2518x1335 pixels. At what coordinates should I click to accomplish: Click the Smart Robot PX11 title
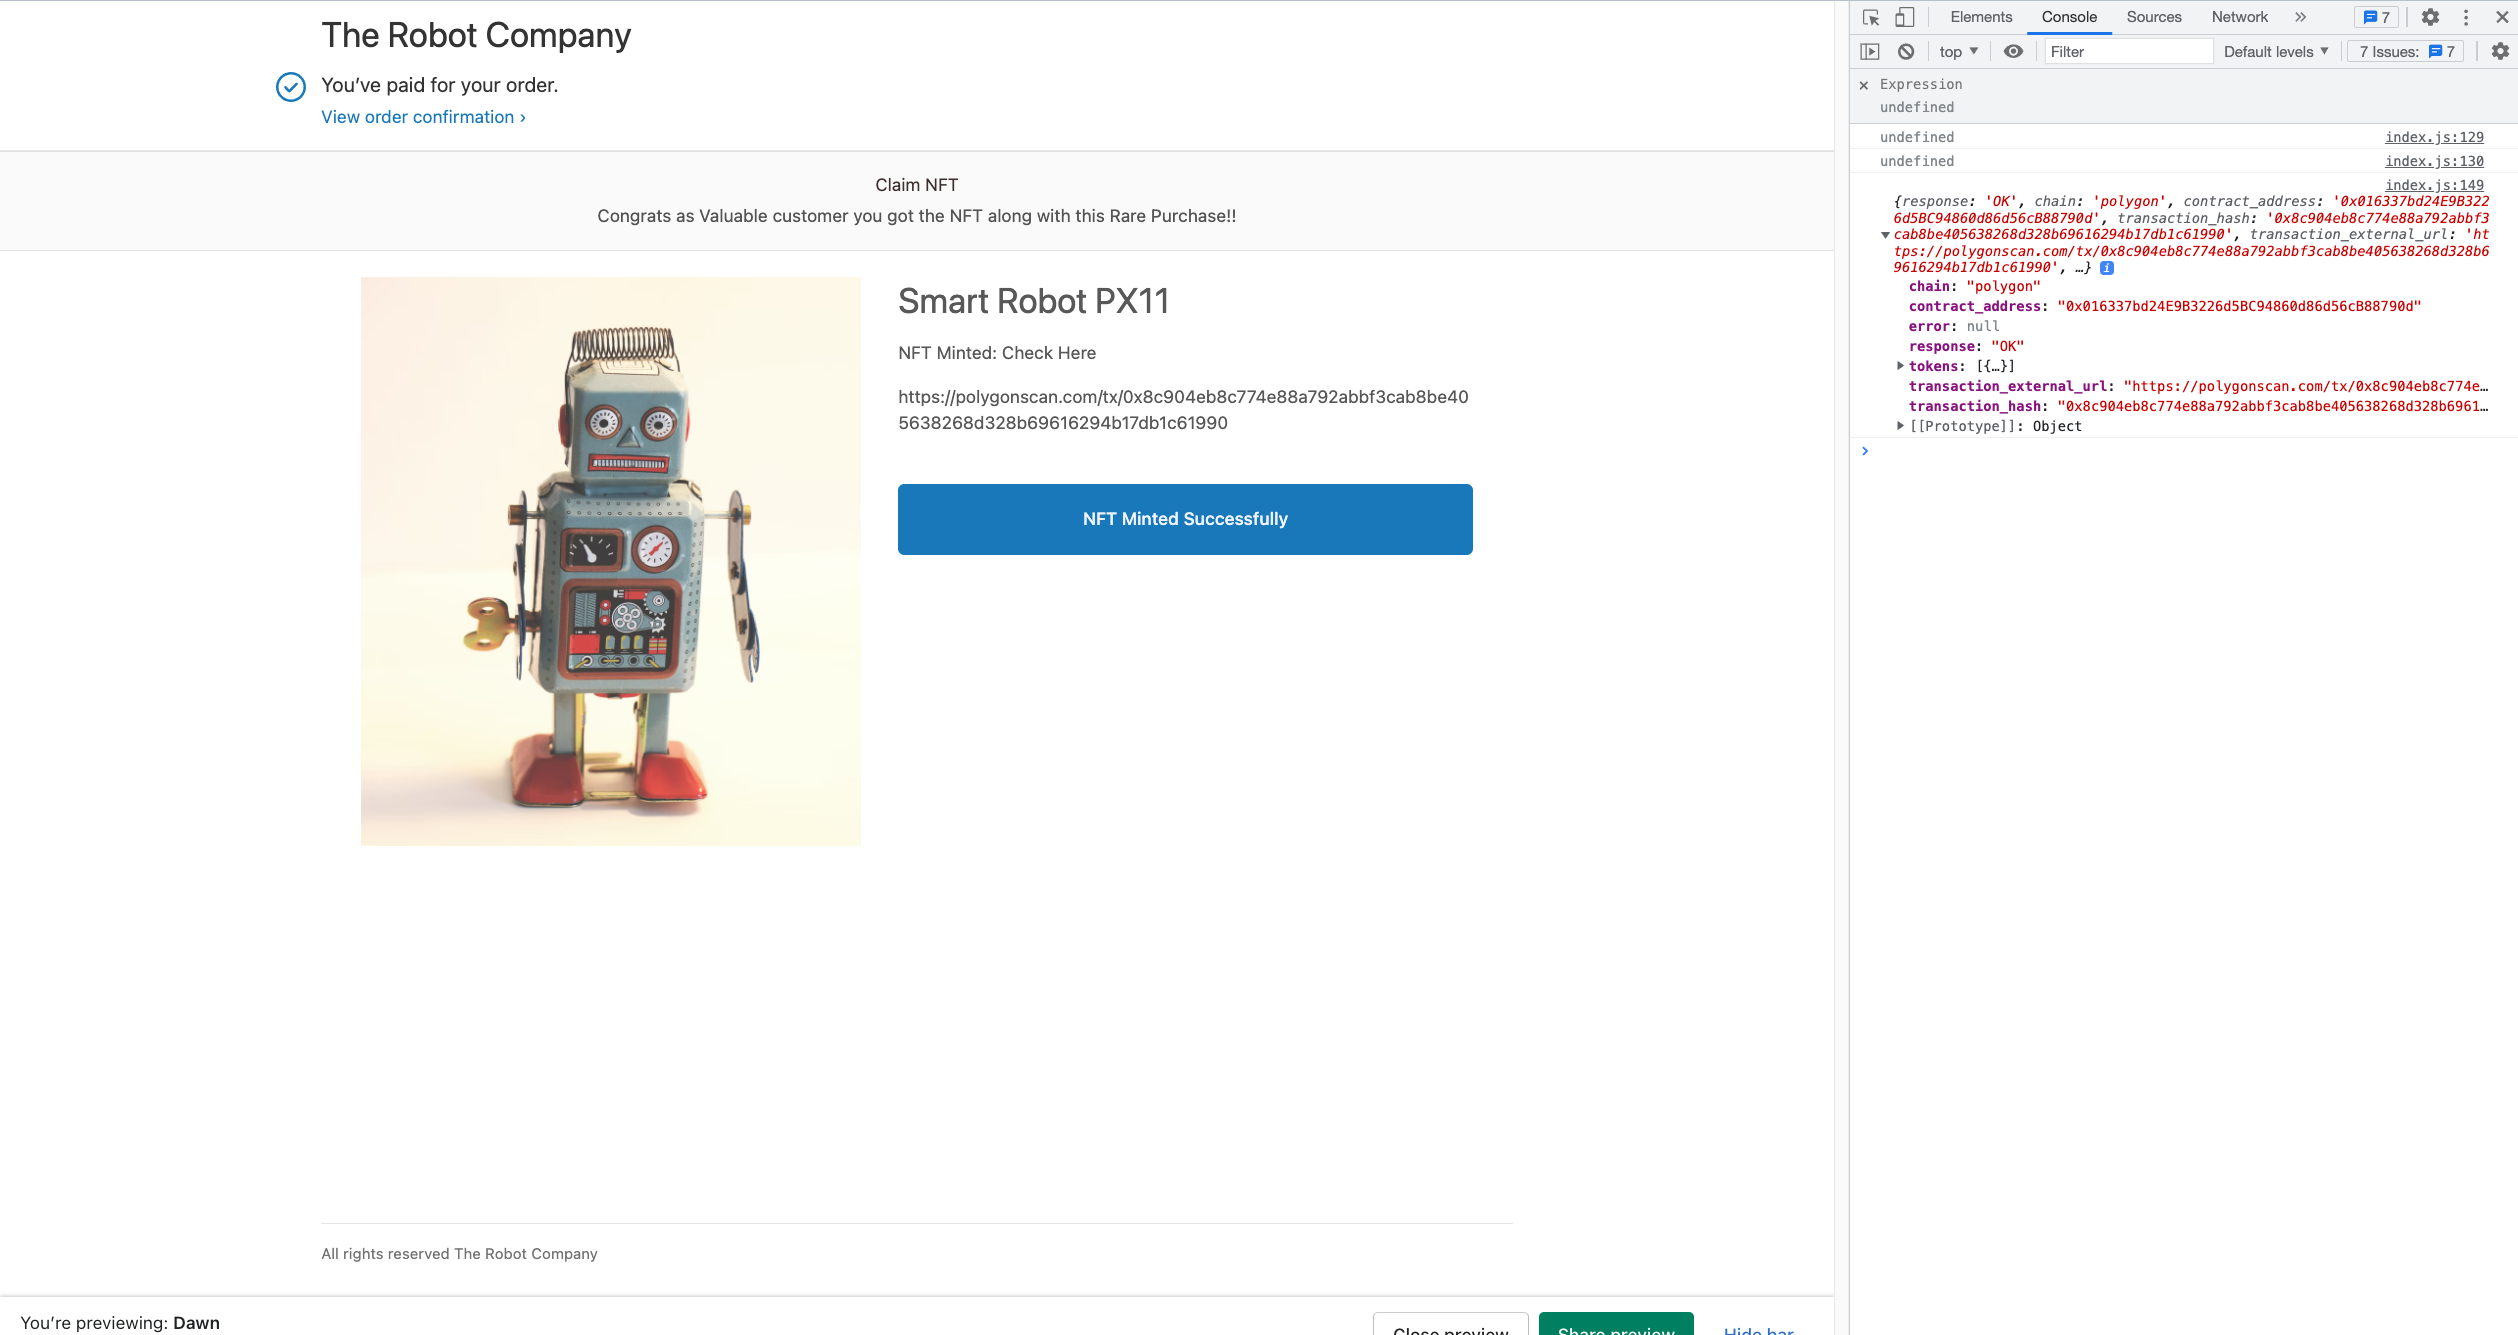(x=1033, y=301)
